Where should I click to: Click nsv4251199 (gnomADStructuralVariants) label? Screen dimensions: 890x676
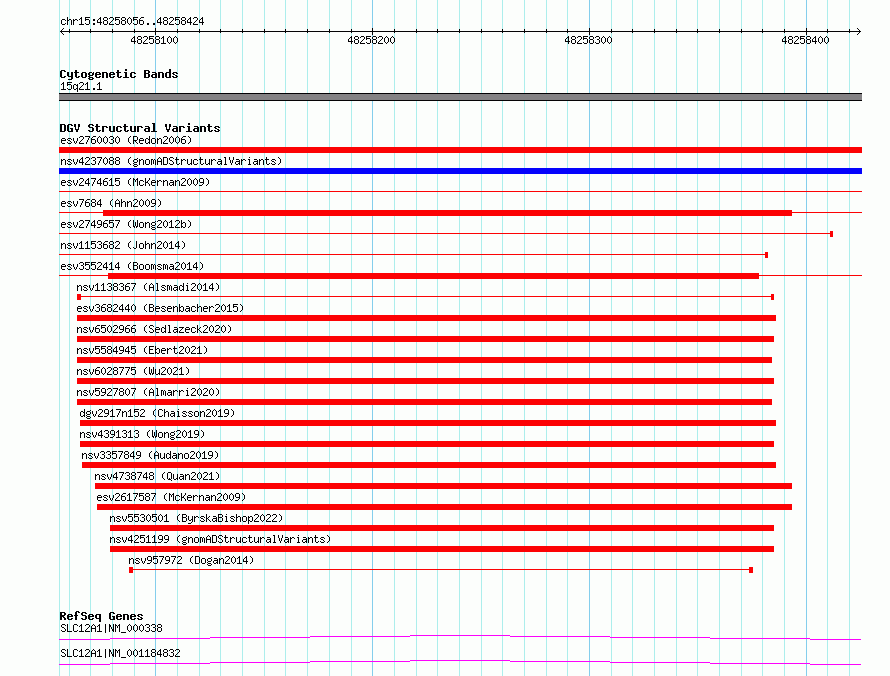(220, 539)
